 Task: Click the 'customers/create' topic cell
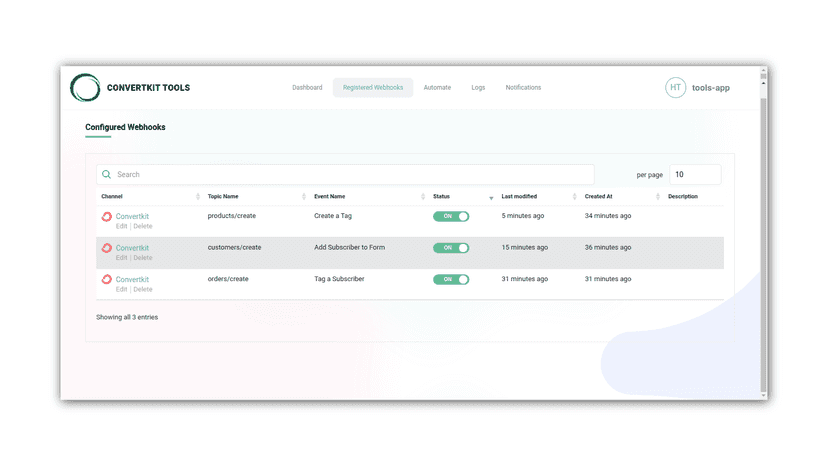click(234, 247)
